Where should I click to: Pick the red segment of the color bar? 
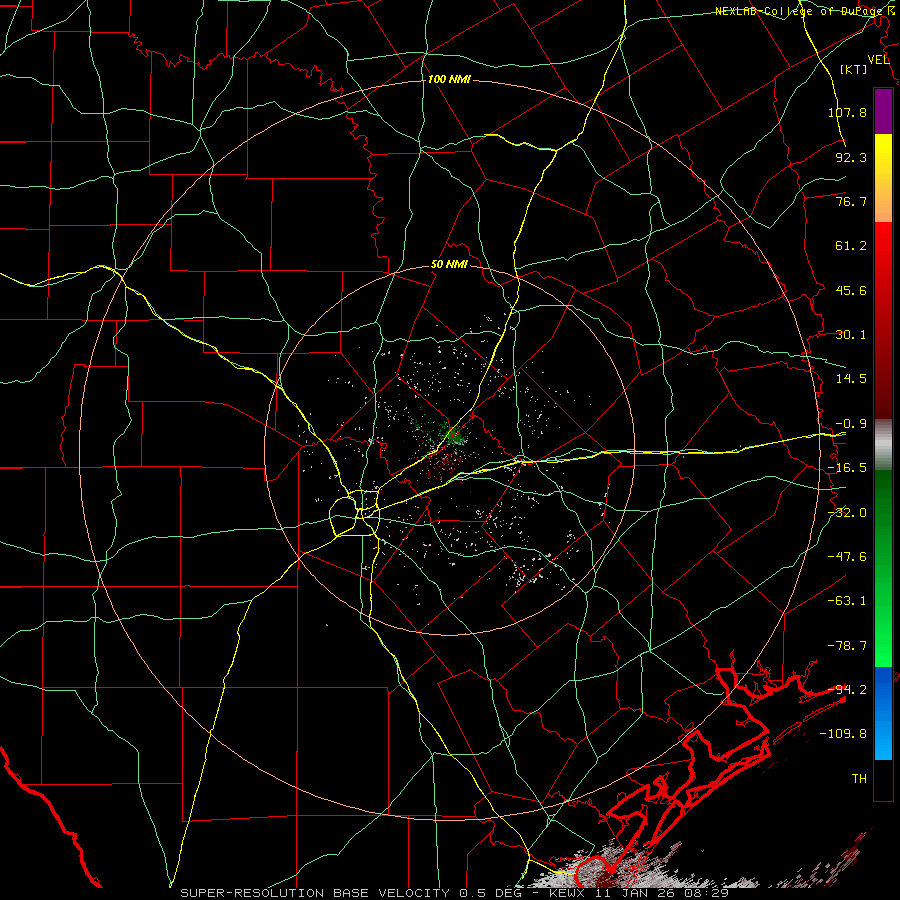883,320
